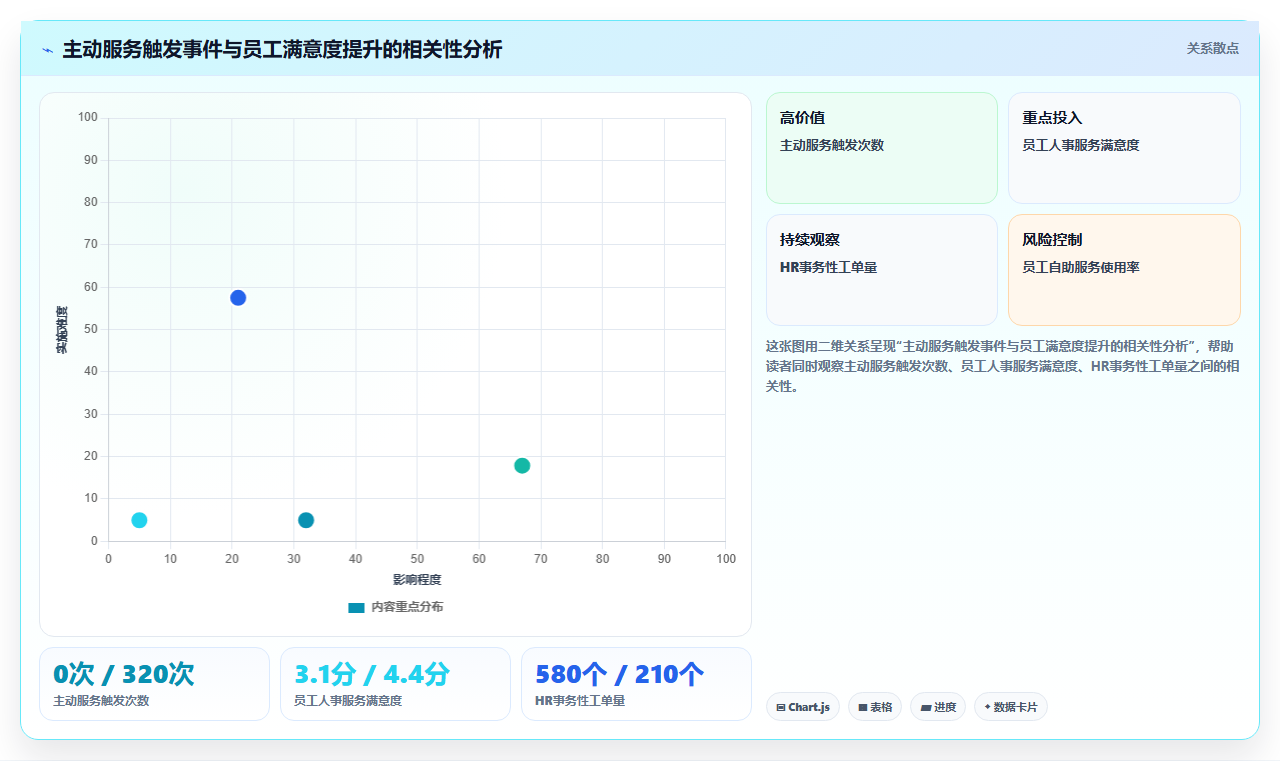This screenshot has height=761, width=1280.
Task: Click the page title 主动服务触发事件与员工满意度提升的相关性分析
Action: [x=282, y=49]
